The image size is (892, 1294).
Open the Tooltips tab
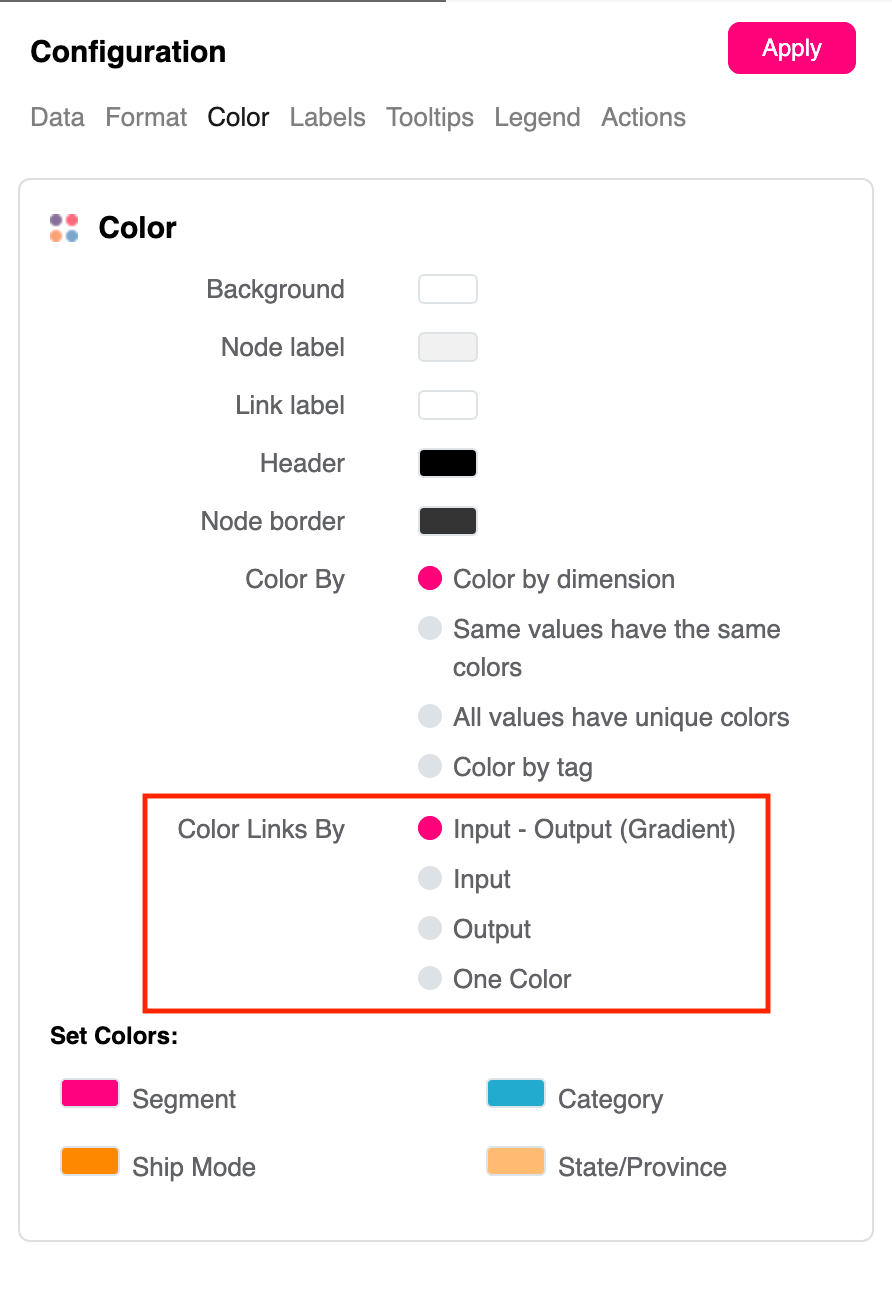pos(430,117)
